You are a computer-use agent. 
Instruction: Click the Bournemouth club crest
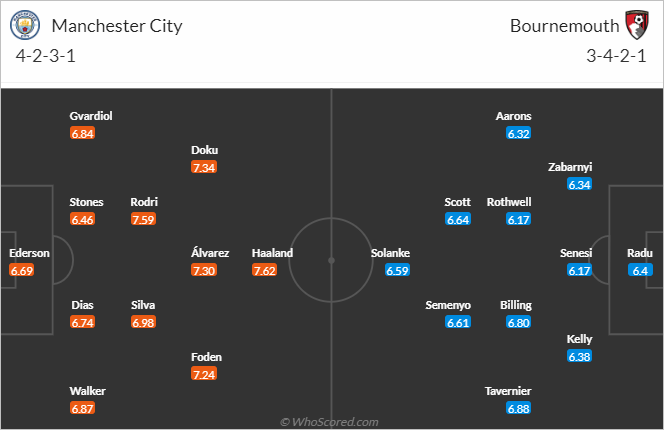pyautogui.click(x=637, y=25)
